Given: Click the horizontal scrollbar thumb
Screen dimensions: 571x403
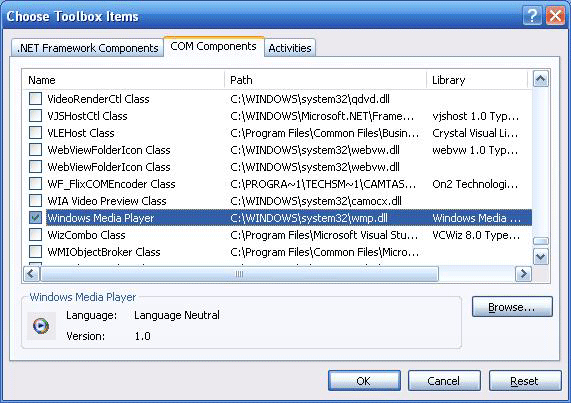Looking at the screenshot, I should (239, 274).
